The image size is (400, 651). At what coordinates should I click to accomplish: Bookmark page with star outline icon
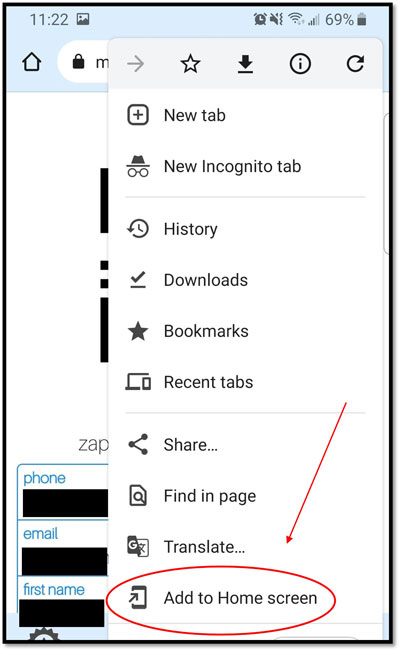(x=191, y=64)
